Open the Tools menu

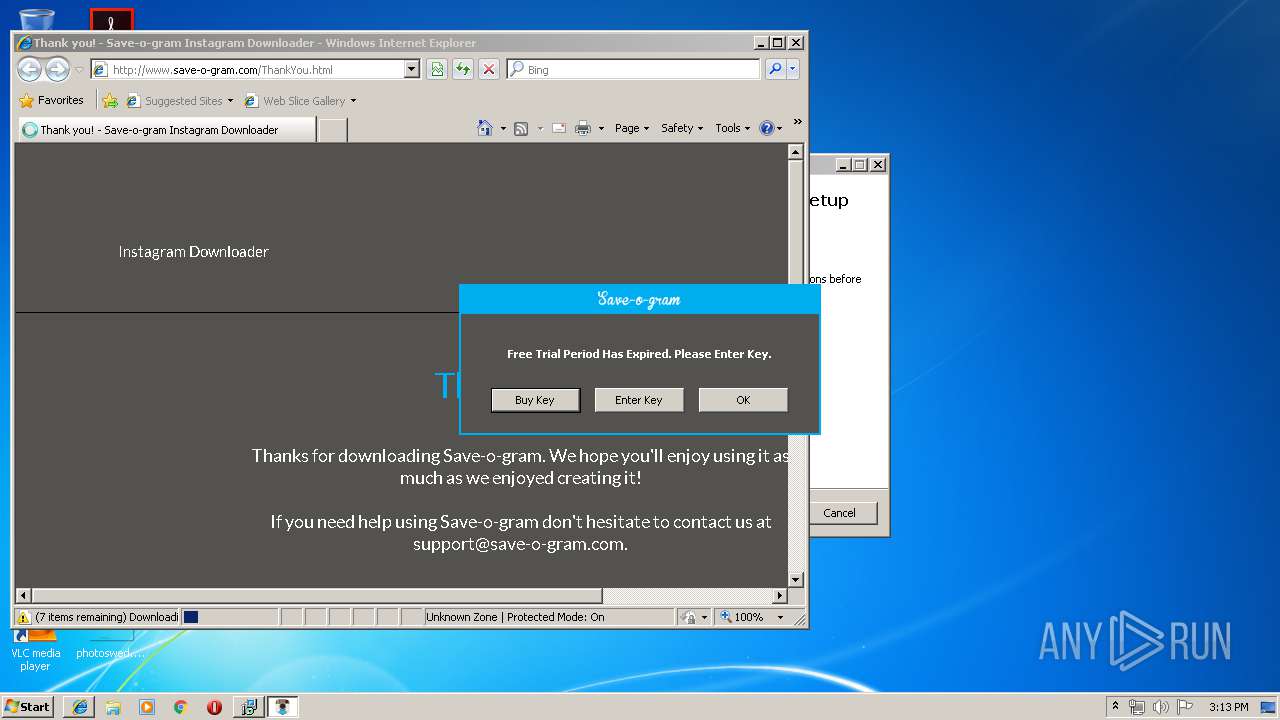coord(732,128)
